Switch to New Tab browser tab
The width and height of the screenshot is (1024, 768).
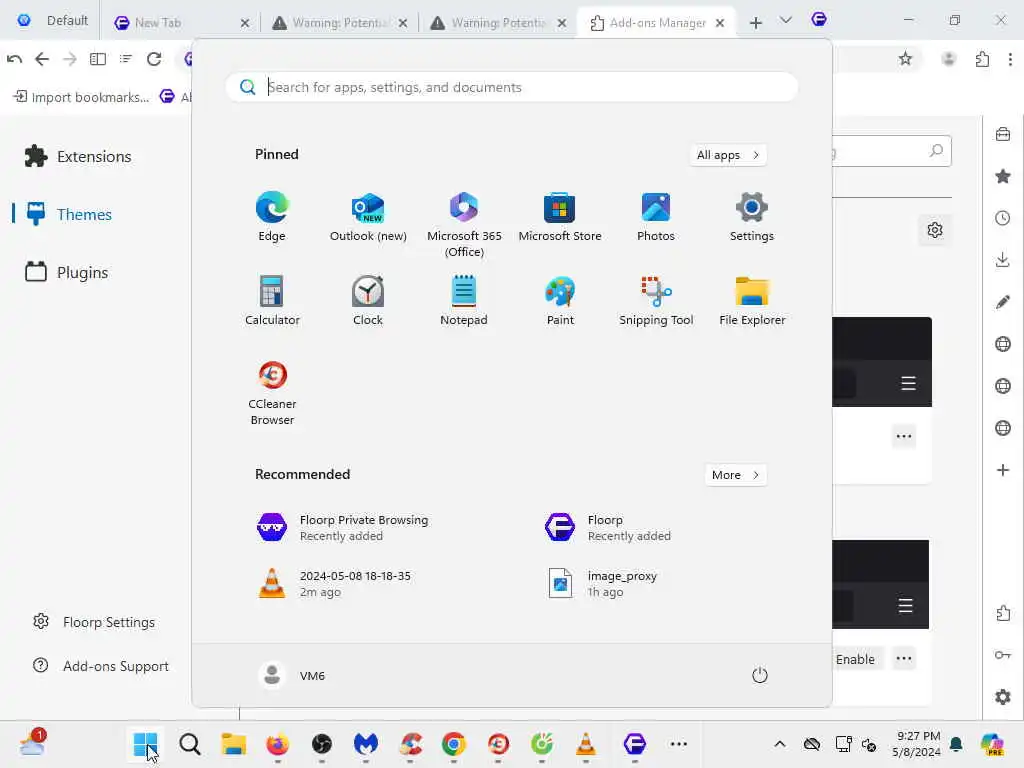point(174,23)
